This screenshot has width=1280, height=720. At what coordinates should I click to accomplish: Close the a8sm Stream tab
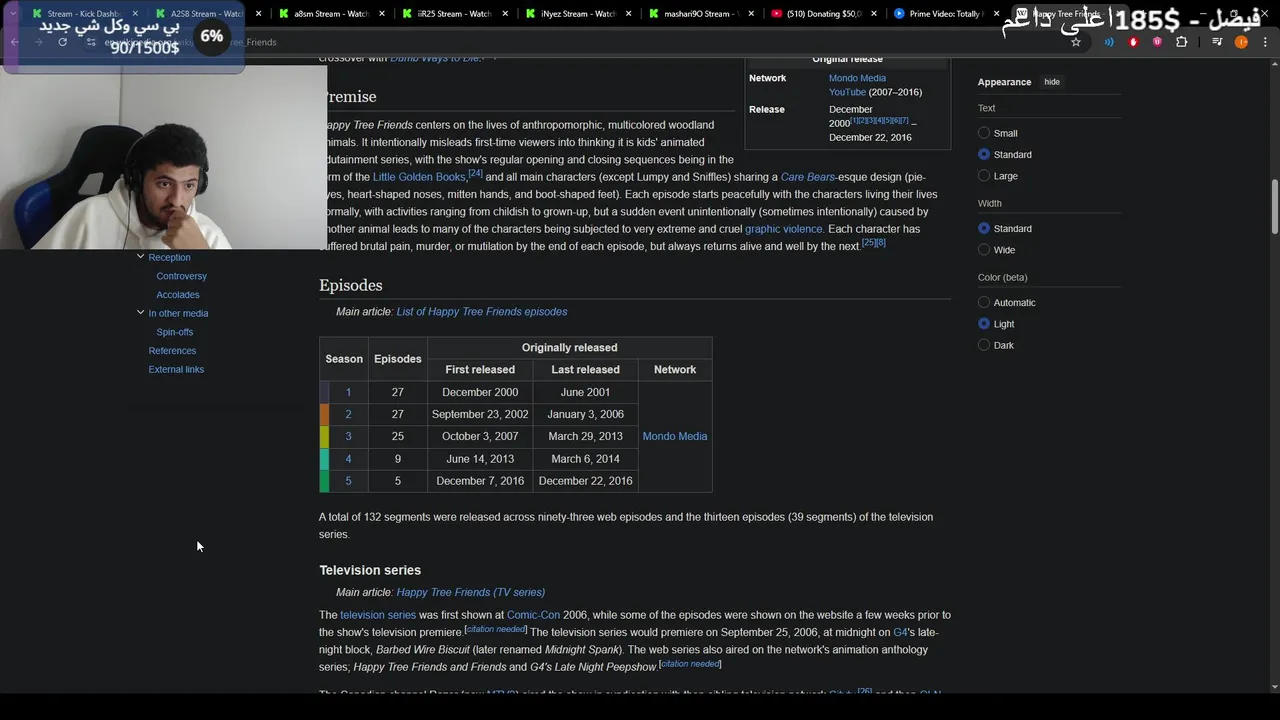382,14
